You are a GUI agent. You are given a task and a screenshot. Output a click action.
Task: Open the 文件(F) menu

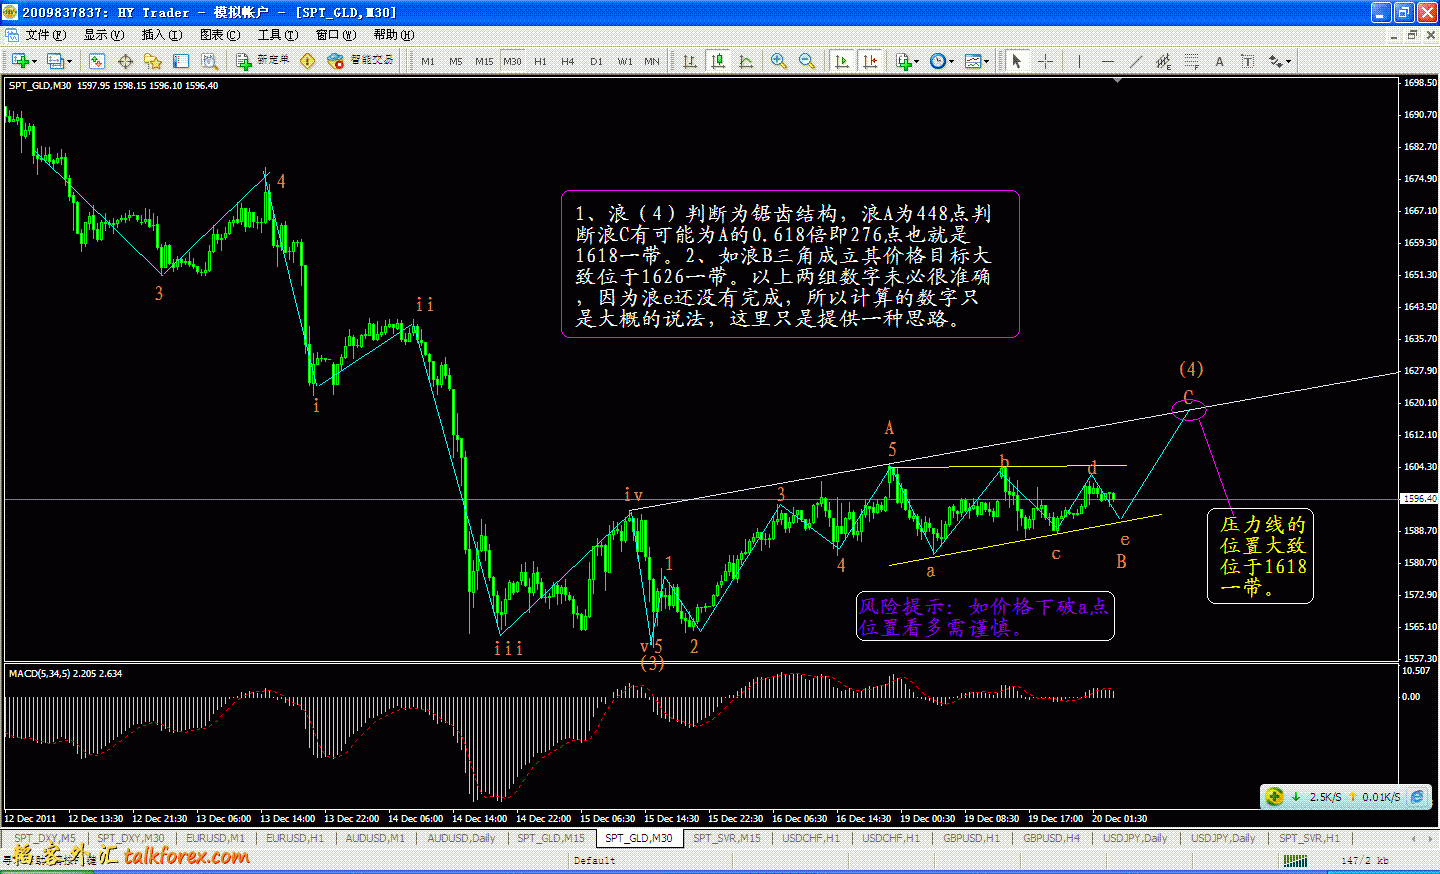[45, 35]
